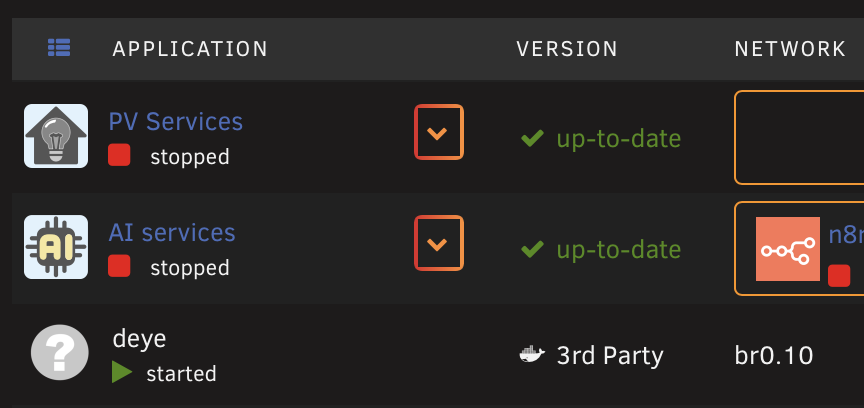Expand the AI services folder chevron
The width and height of the screenshot is (864, 408).
coord(439,243)
